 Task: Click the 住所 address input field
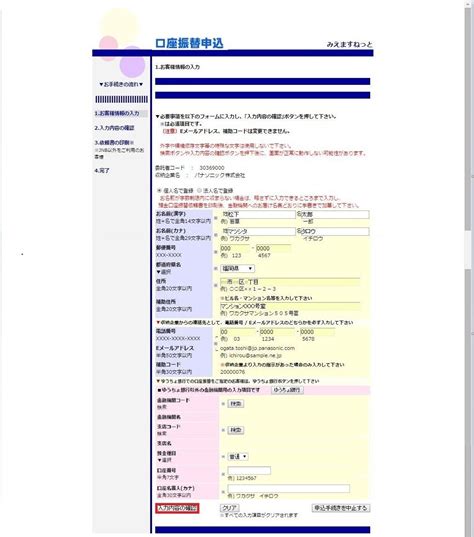click(290, 282)
